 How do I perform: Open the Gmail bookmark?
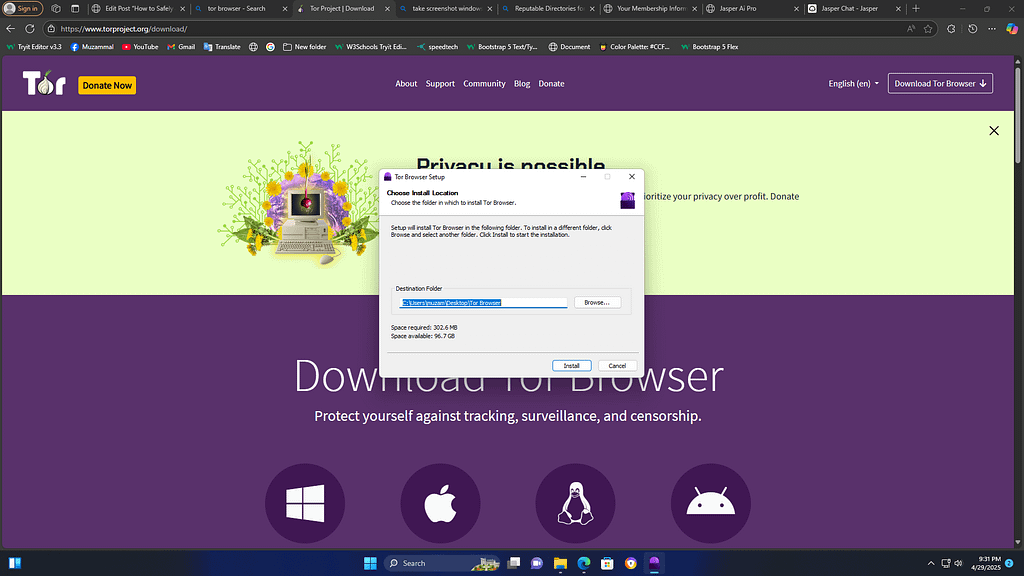point(181,47)
